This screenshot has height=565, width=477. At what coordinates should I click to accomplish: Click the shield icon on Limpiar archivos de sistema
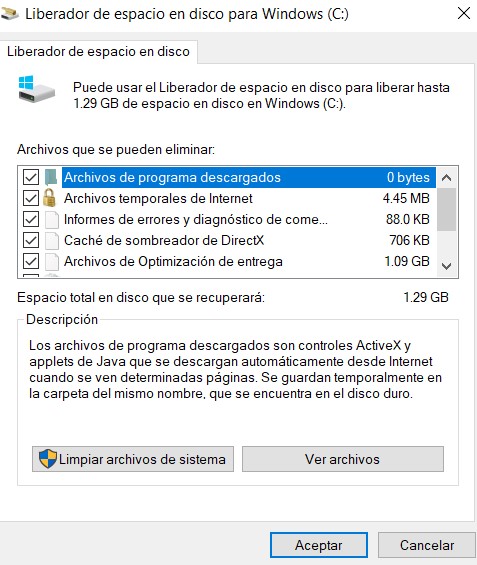(x=48, y=459)
